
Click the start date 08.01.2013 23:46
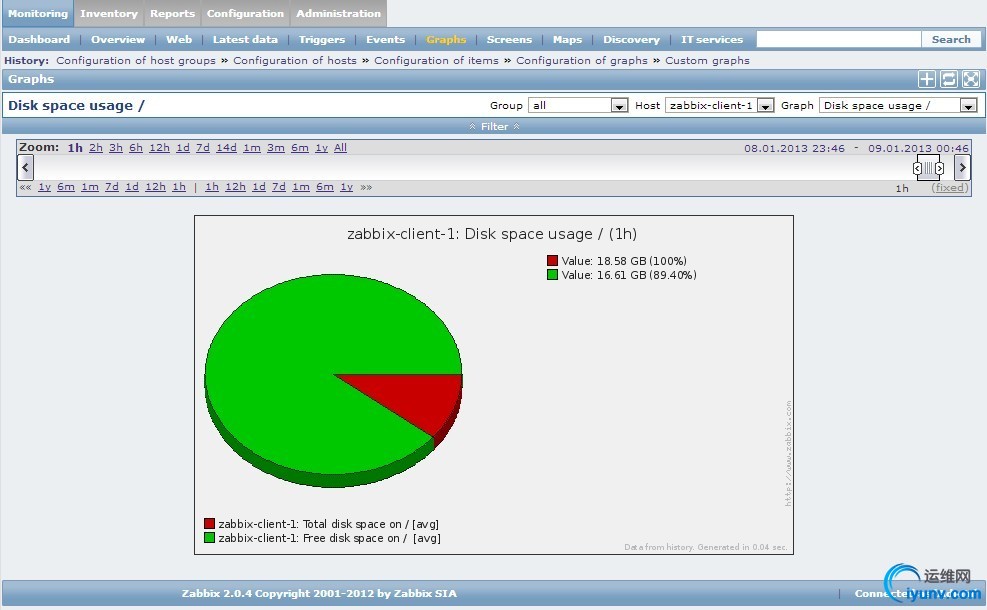pyautogui.click(x=794, y=149)
